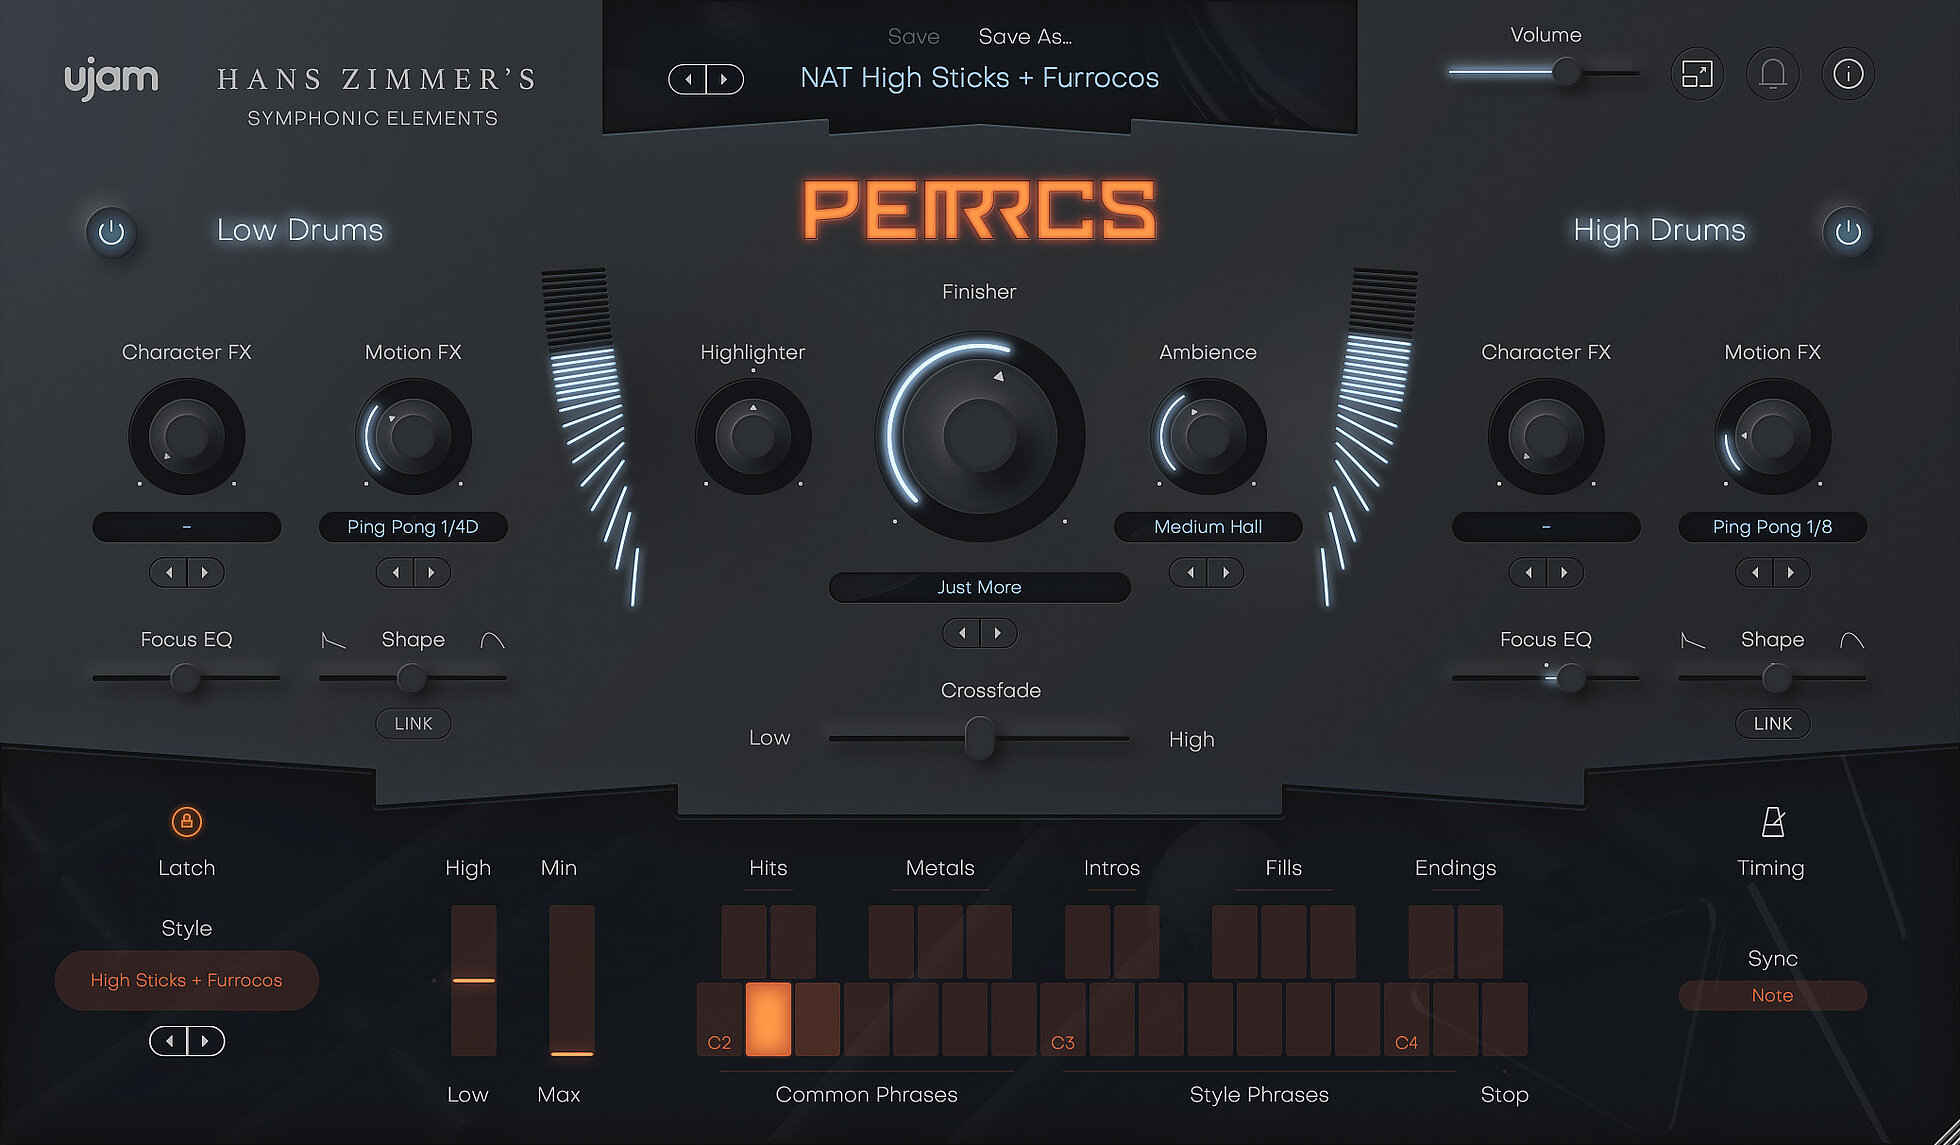Viewport: 1960px width, 1145px height.
Task: Enable the Latch toggle
Action: [186, 822]
